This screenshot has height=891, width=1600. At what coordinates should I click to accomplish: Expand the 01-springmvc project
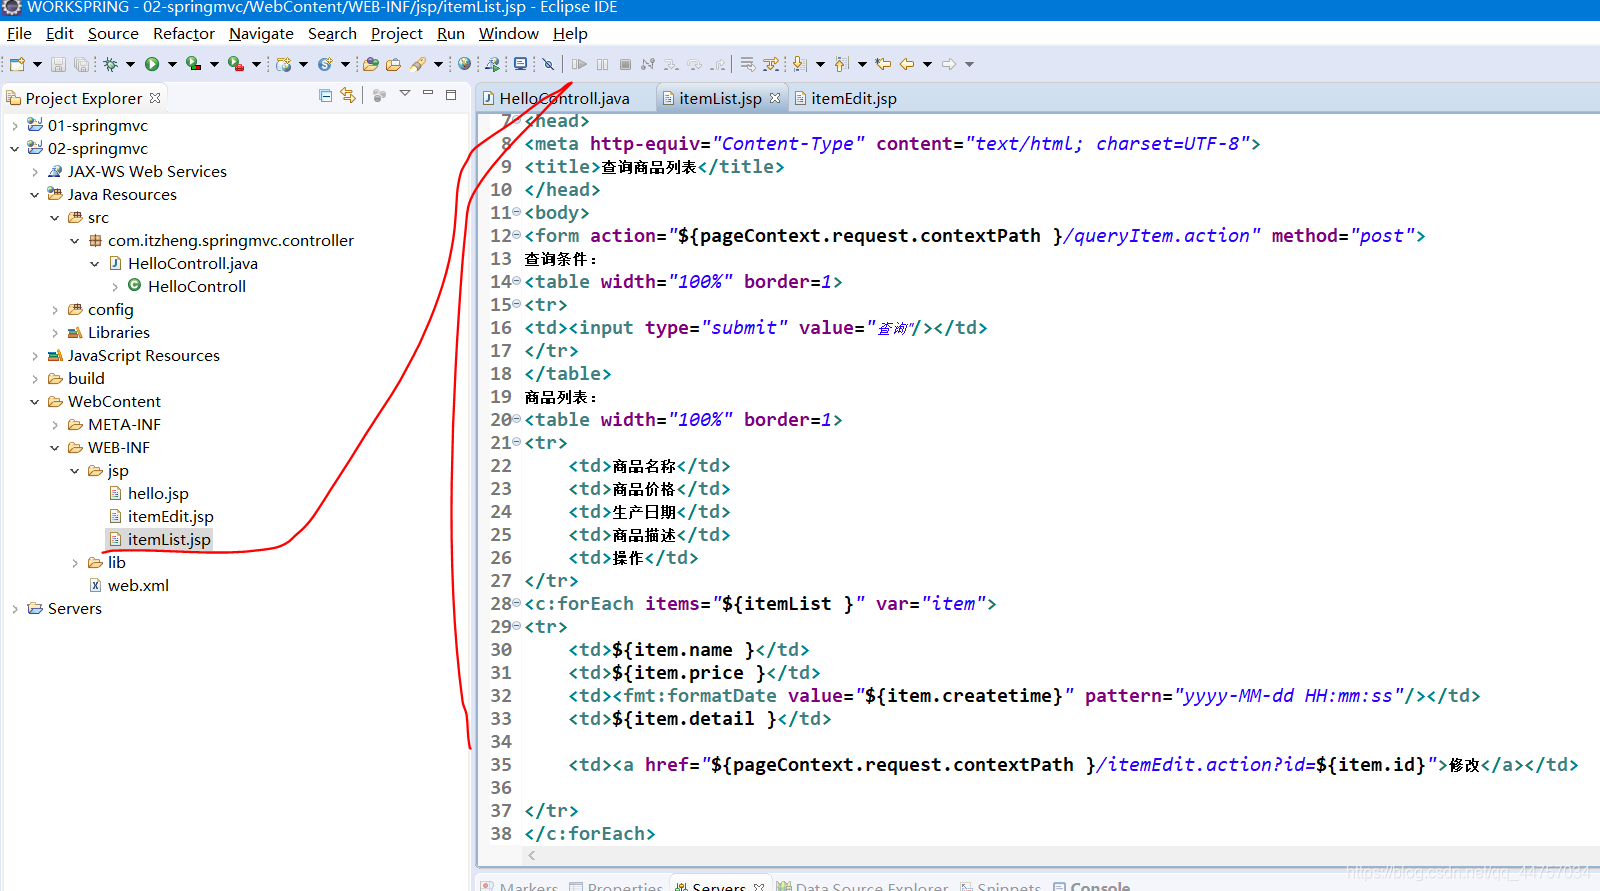click(x=14, y=126)
